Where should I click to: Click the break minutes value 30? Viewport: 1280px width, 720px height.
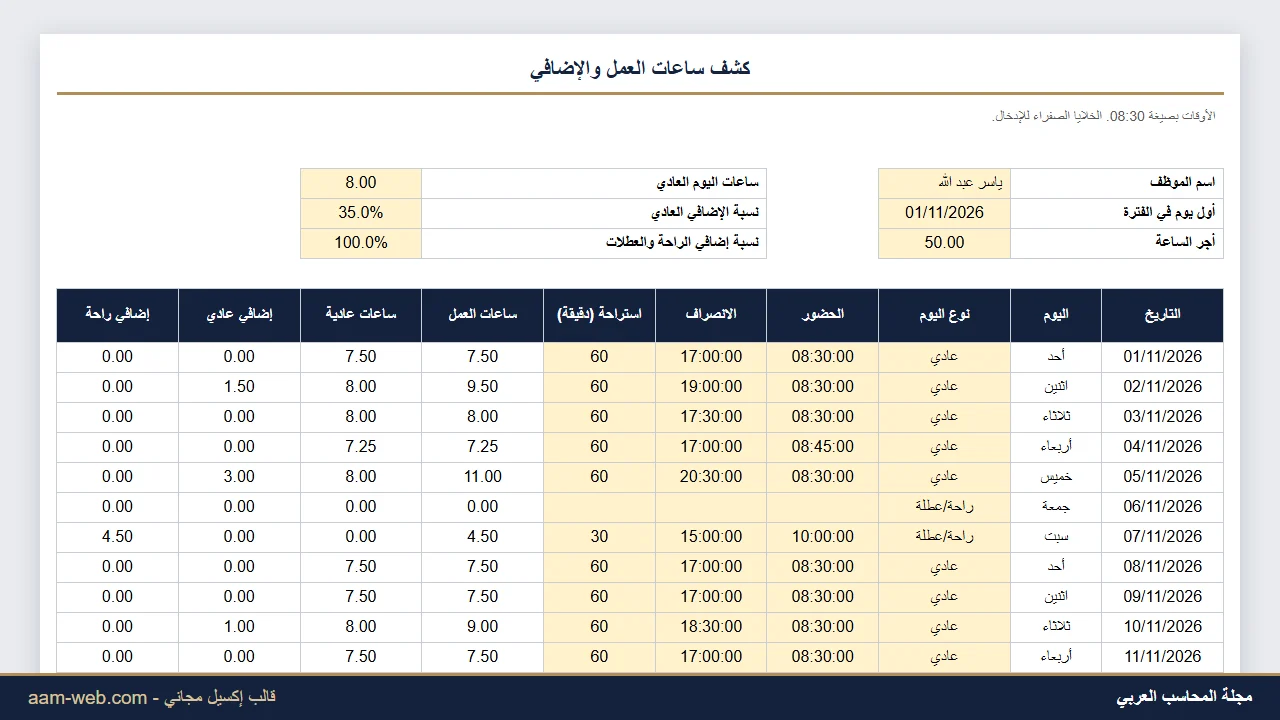click(x=599, y=537)
